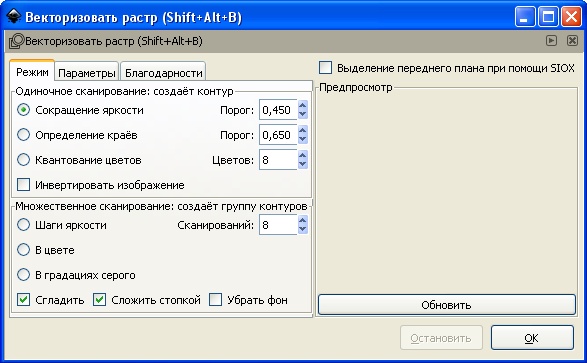Select the Определение краёв radio button
The height and width of the screenshot is (363, 587).
(23, 135)
